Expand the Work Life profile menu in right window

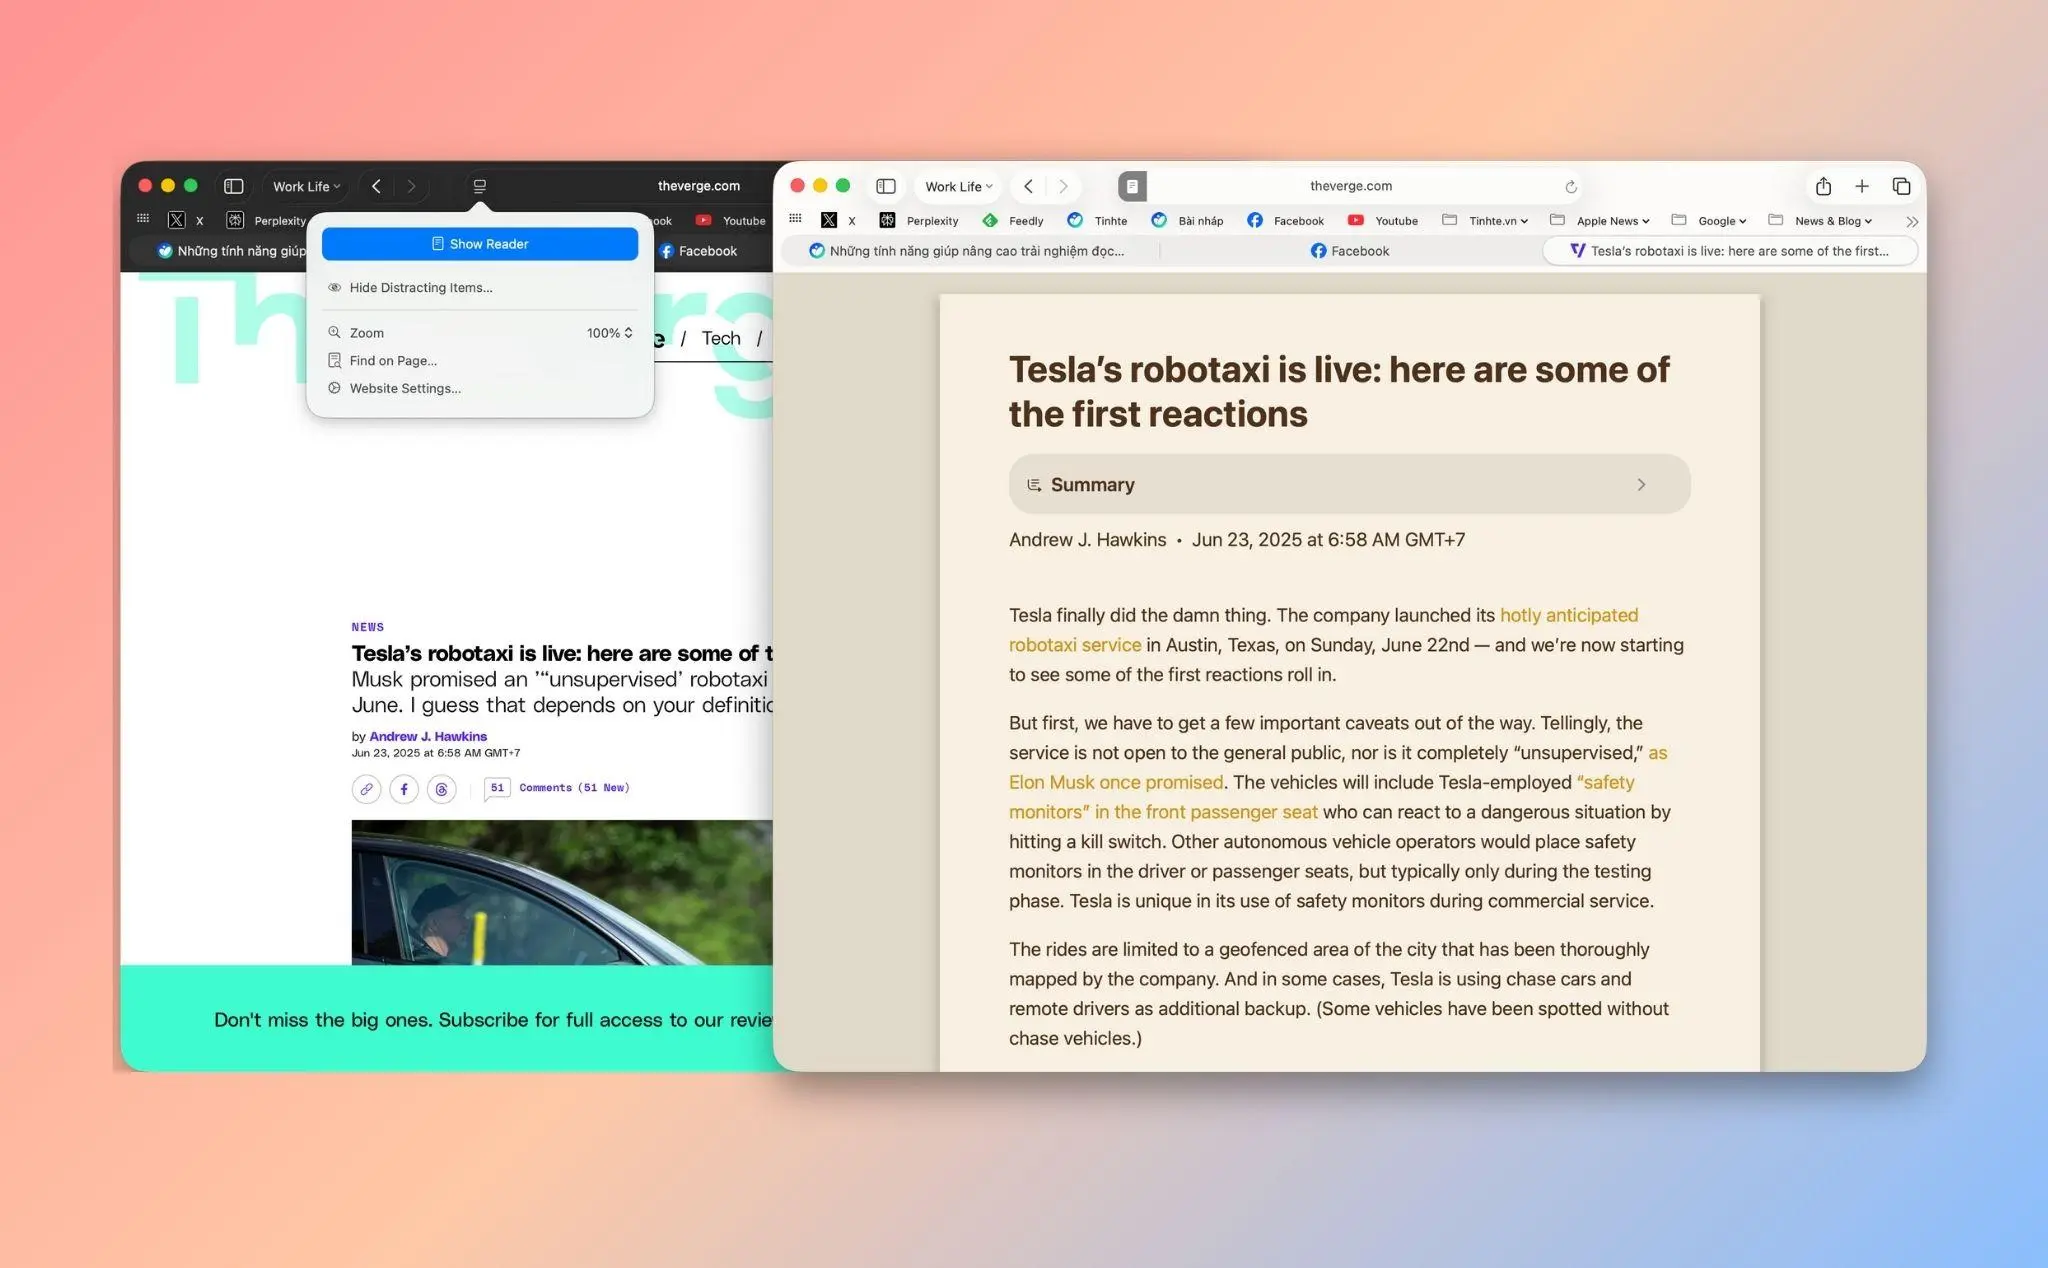pos(959,186)
